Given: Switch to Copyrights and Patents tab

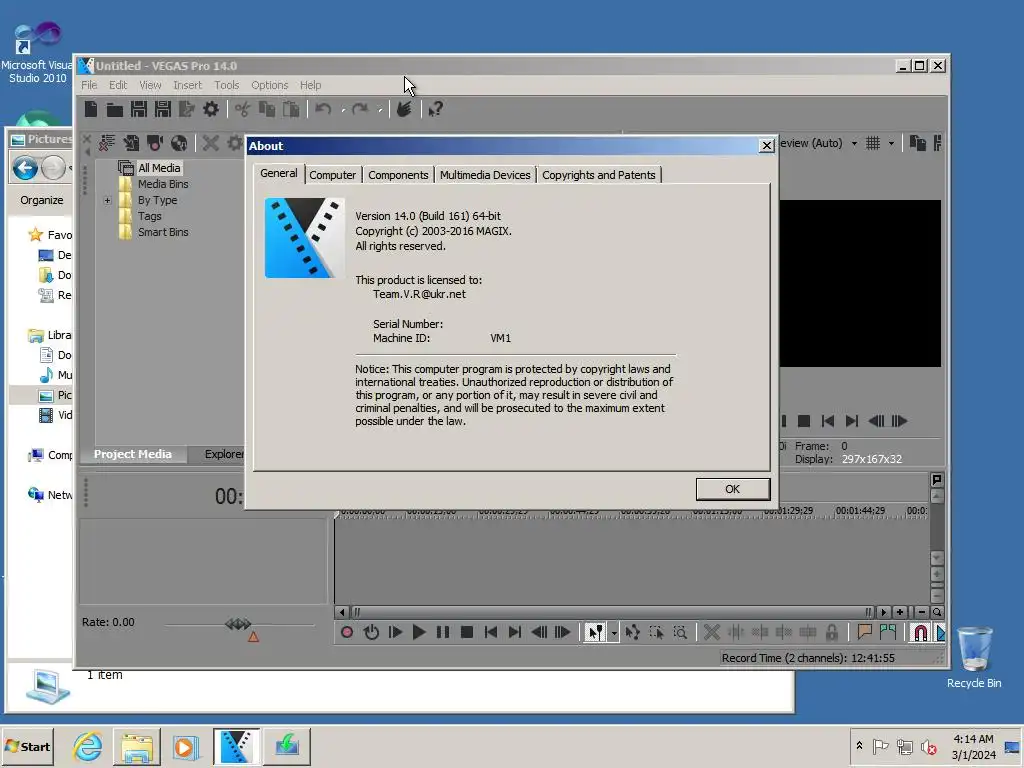Looking at the screenshot, I should (598, 175).
